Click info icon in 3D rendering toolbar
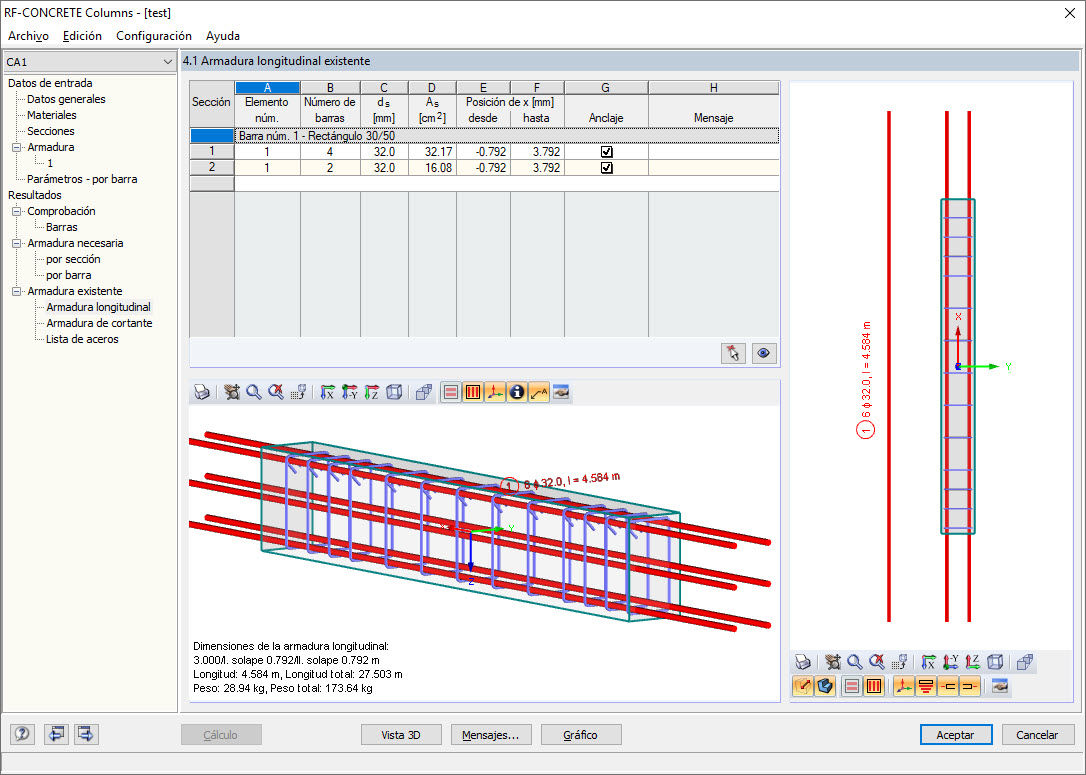The height and width of the screenshot is (775, 1086). click(517, 393)
